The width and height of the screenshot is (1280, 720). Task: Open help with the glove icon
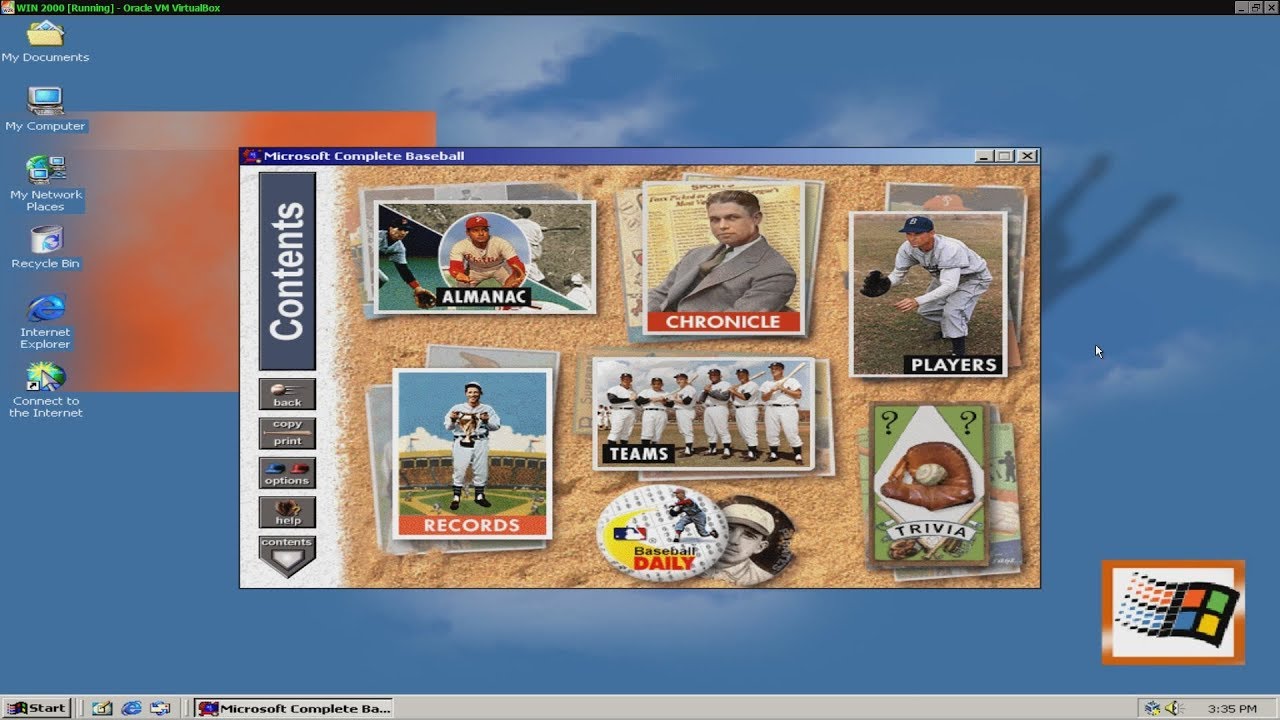coord(287,512)
